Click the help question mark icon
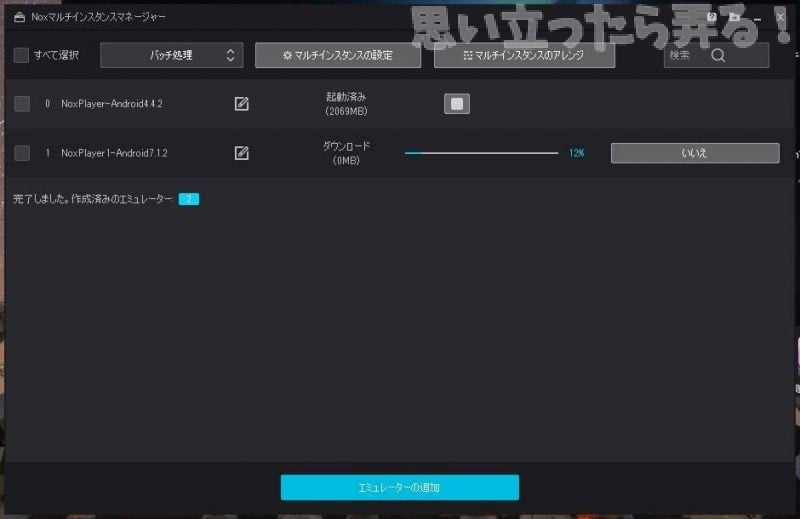800x519 pixels. pos(712,17)
